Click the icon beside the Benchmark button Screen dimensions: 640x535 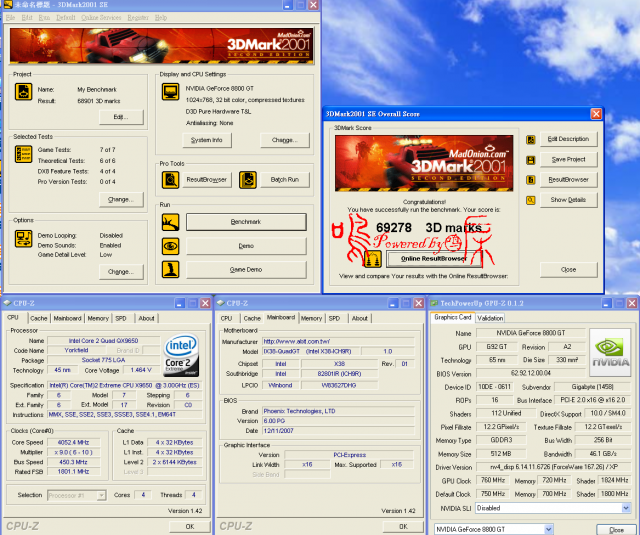[170, 222]
